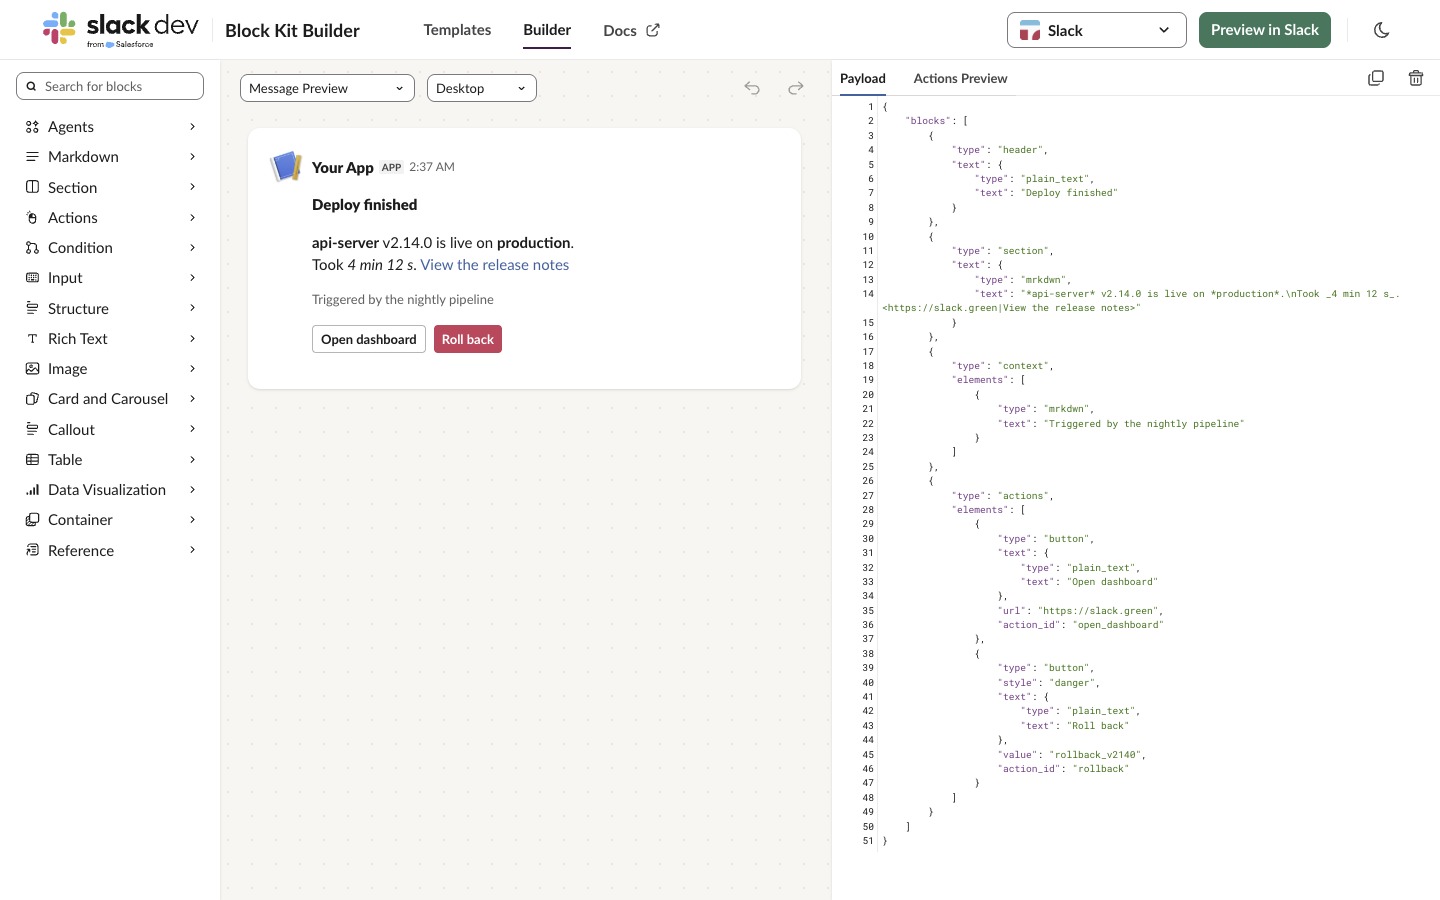This screenshot has width=1440, height=900.
Task: Click the external link icon beside Docs
Action: 653,30
